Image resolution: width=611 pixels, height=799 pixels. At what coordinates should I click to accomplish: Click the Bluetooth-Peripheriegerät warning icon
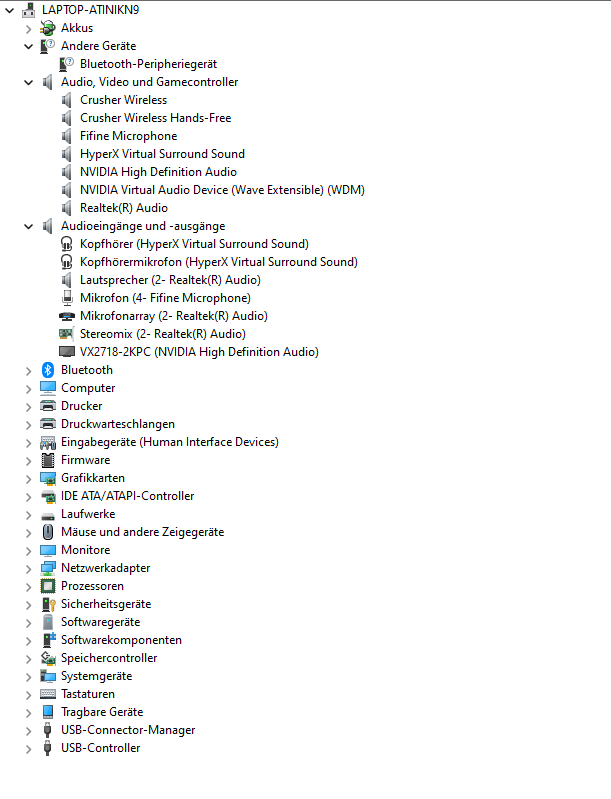67,64
